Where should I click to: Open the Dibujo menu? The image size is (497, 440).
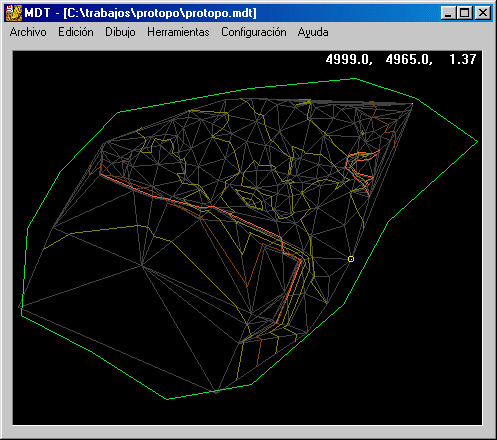(120, 32)
